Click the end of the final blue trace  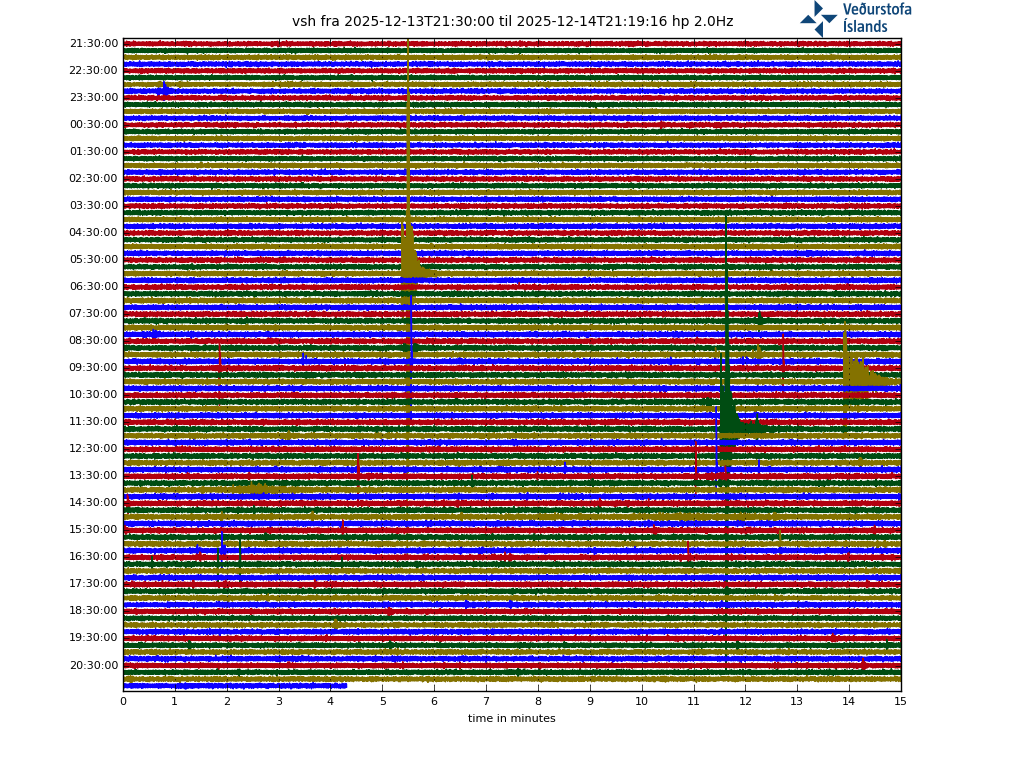(x=345, y=686)
